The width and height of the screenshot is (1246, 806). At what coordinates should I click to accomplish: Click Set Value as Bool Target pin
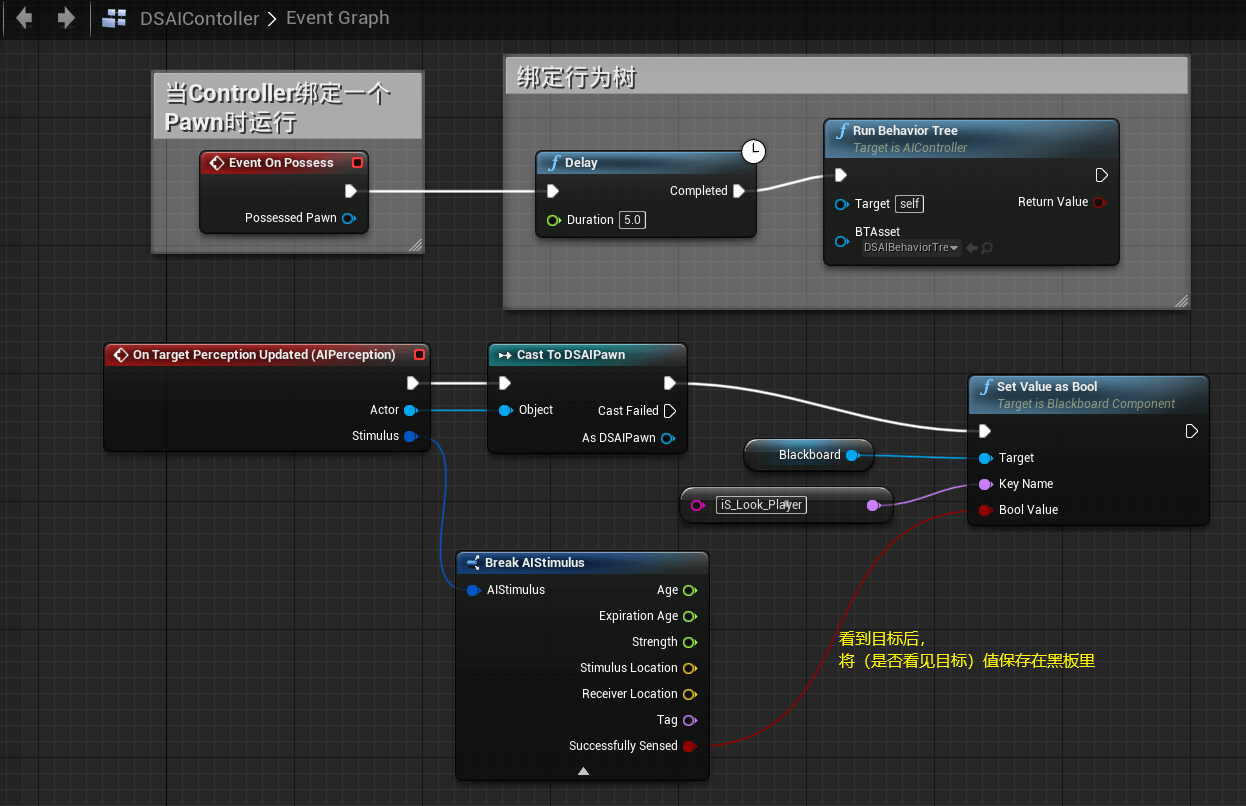coord(985,458)
